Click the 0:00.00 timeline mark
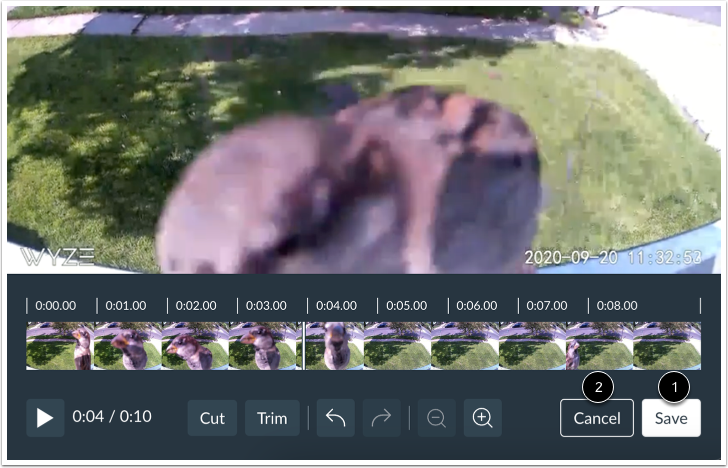 [56, 306]
